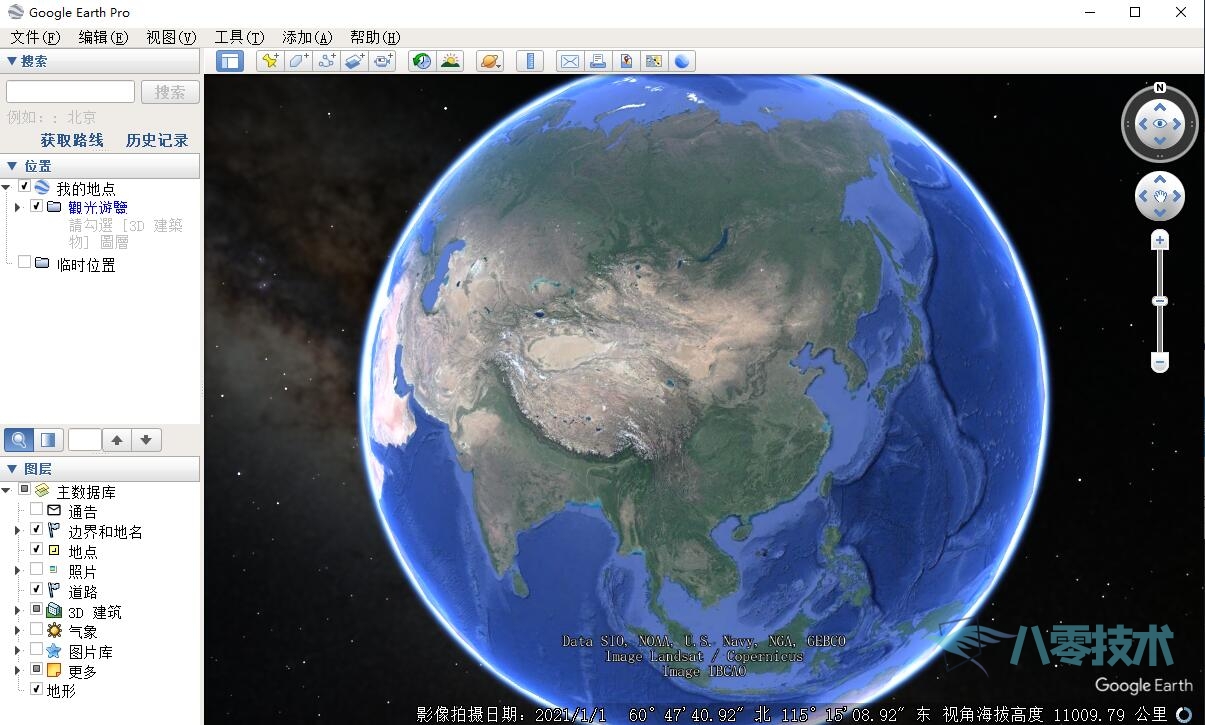The height and width of the screenshot is (725, 1205).
Task: Click the Record a Tour camera icon
Action: click(383, 61)
